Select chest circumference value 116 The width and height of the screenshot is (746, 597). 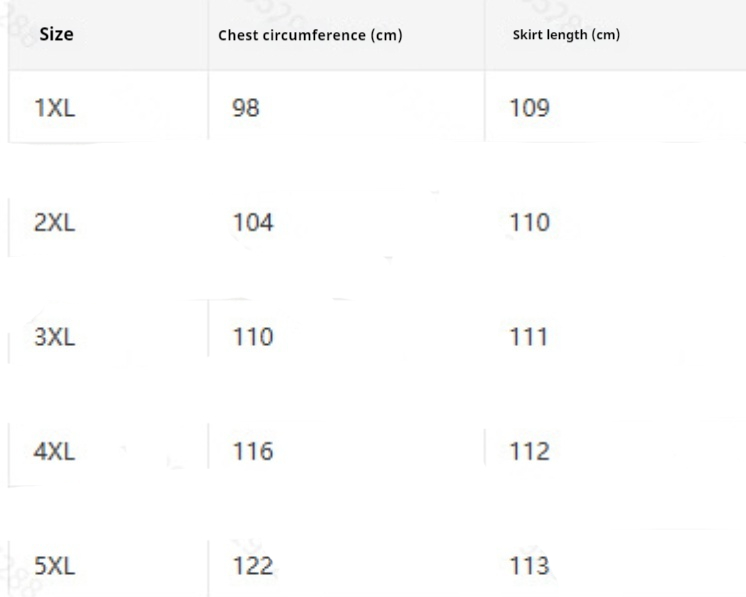point(253,452)
